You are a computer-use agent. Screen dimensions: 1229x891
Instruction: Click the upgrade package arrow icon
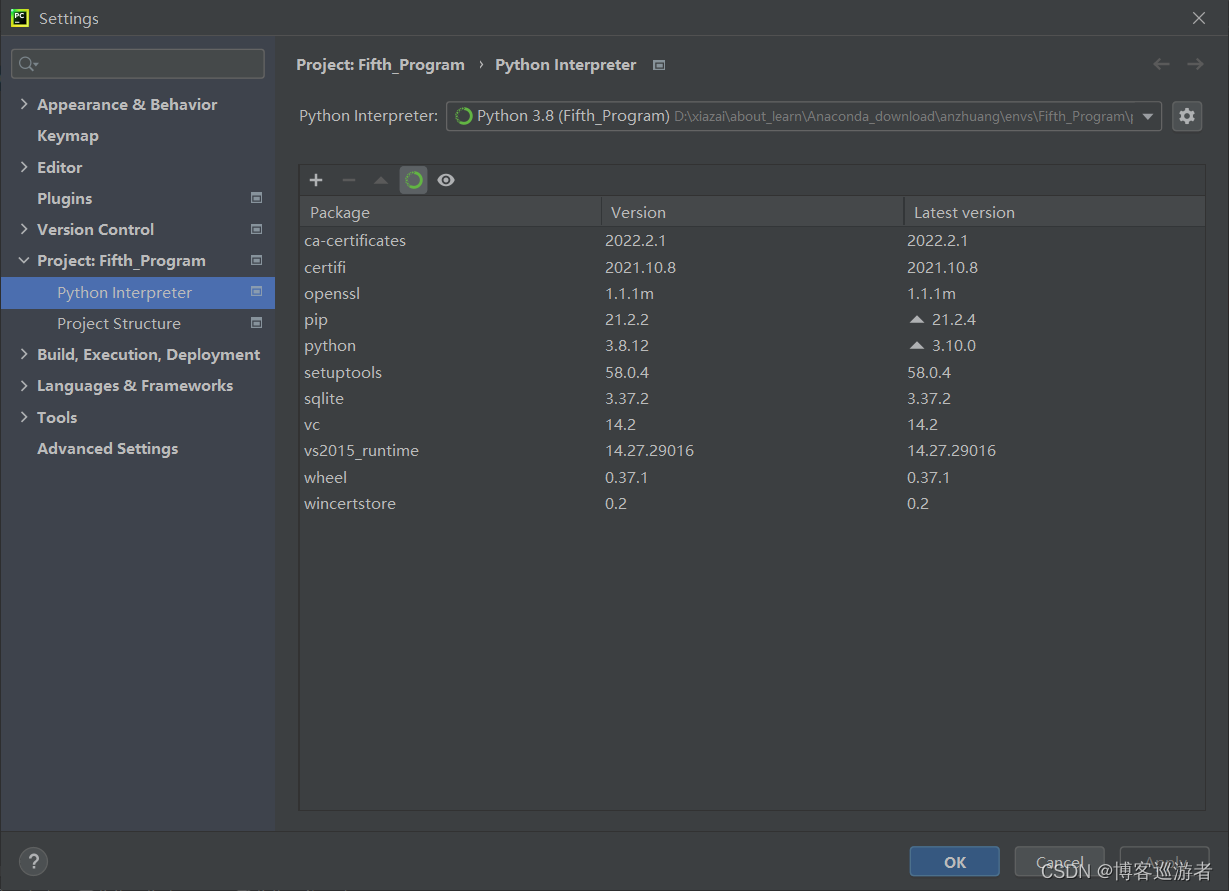click(x=381, y=180)
